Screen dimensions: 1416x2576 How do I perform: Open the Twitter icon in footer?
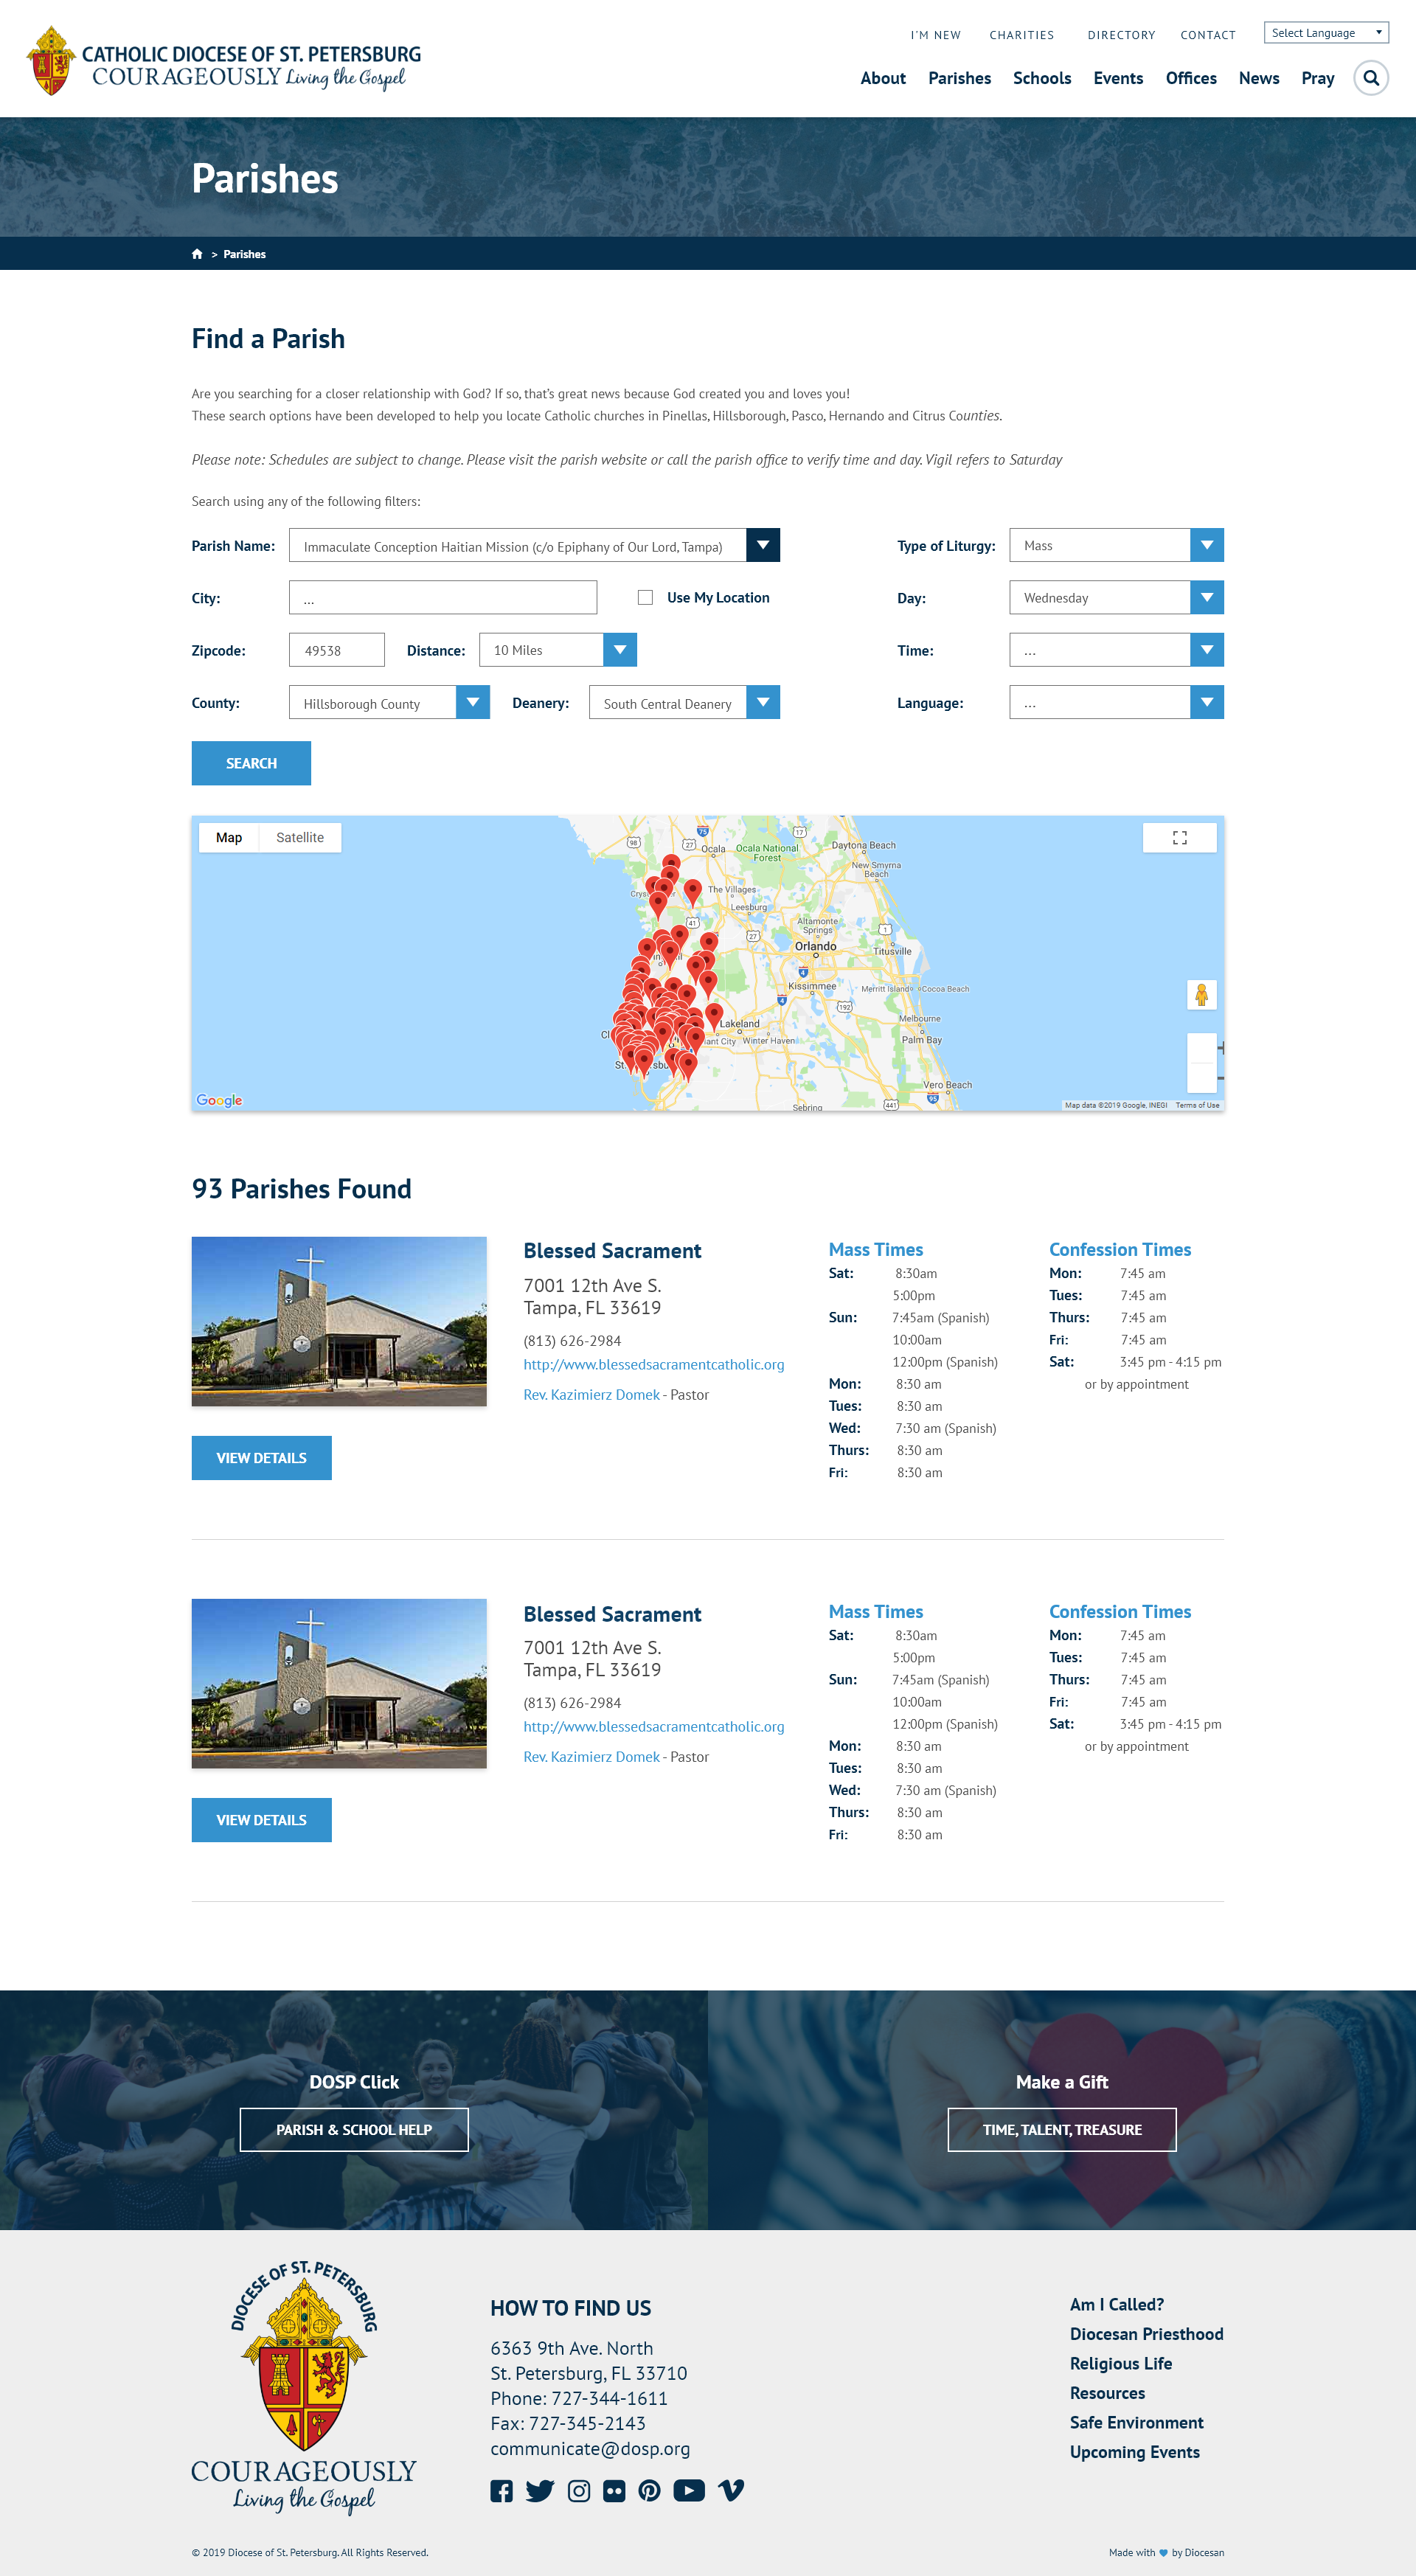click(539, 2491)
